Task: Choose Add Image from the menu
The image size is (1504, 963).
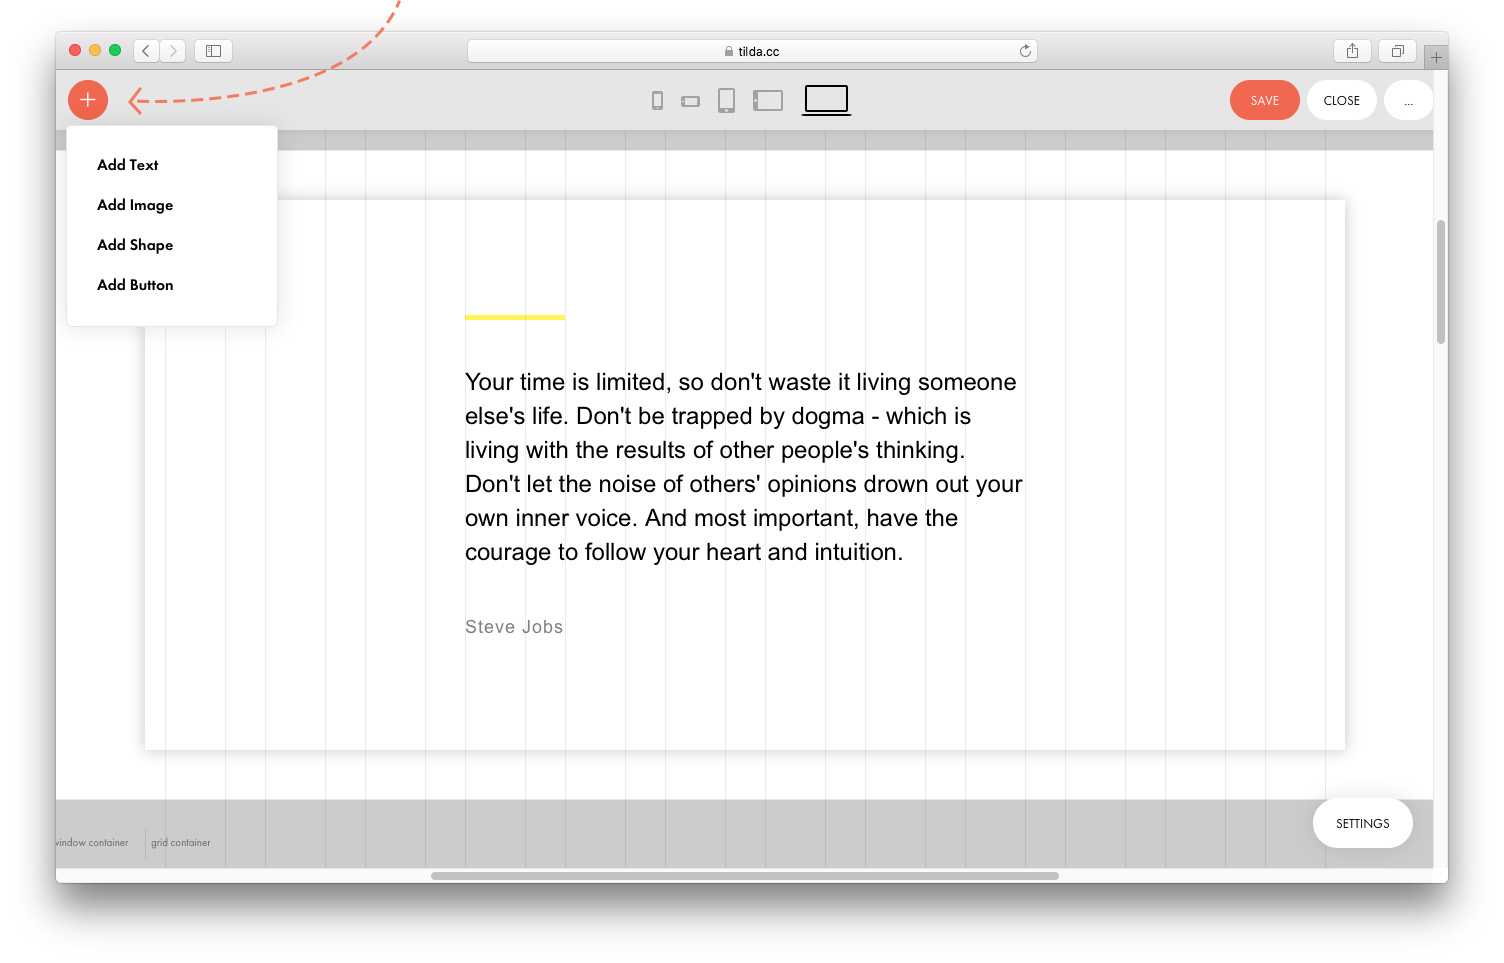Action: pyautogui.click(x=135, y=205)
